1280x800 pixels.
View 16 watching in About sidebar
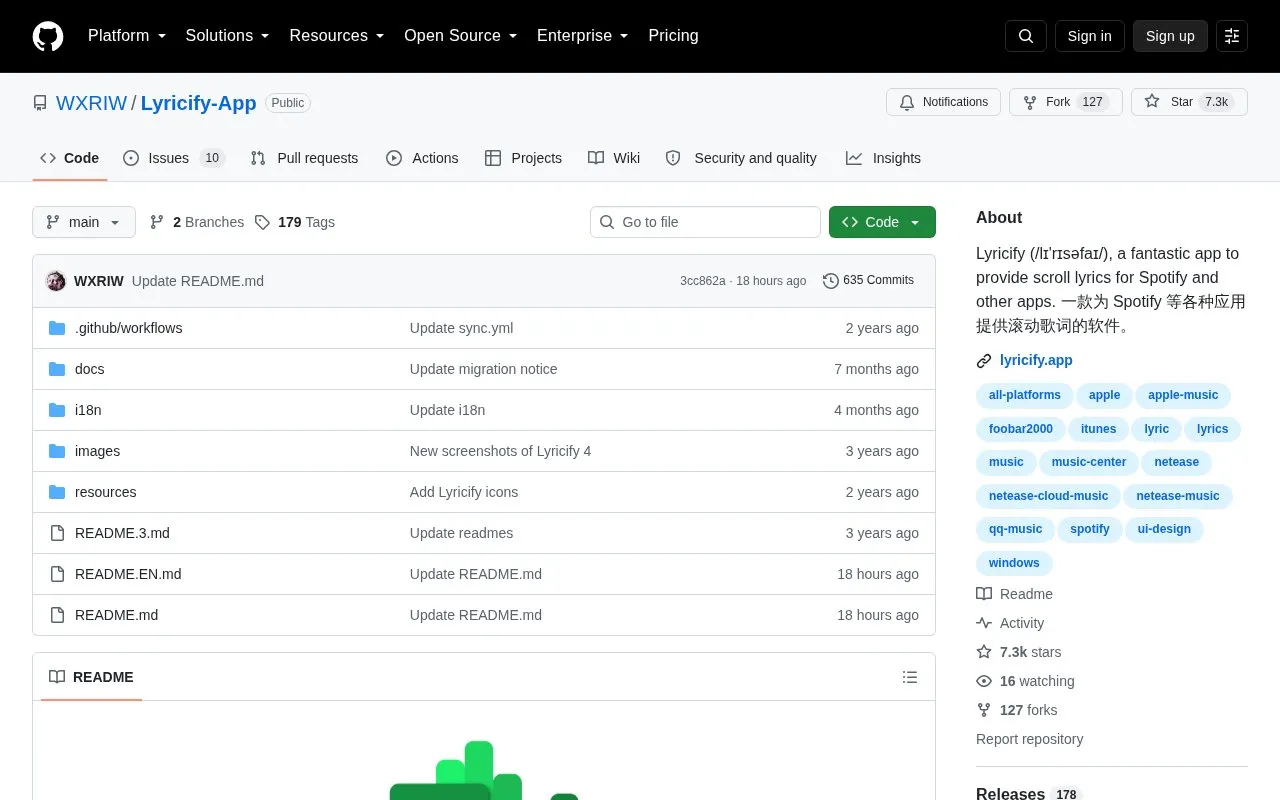1025,681
